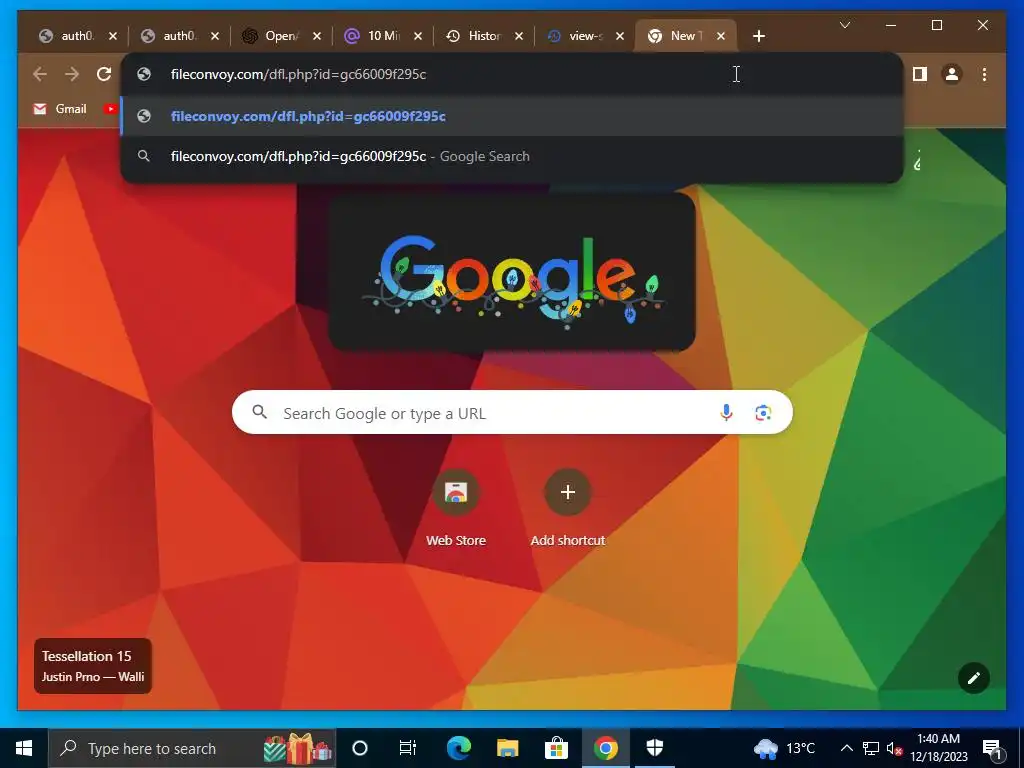Reload the page with the refresh icon
This screenshot has width=1024, height=768.
(104, 74)
